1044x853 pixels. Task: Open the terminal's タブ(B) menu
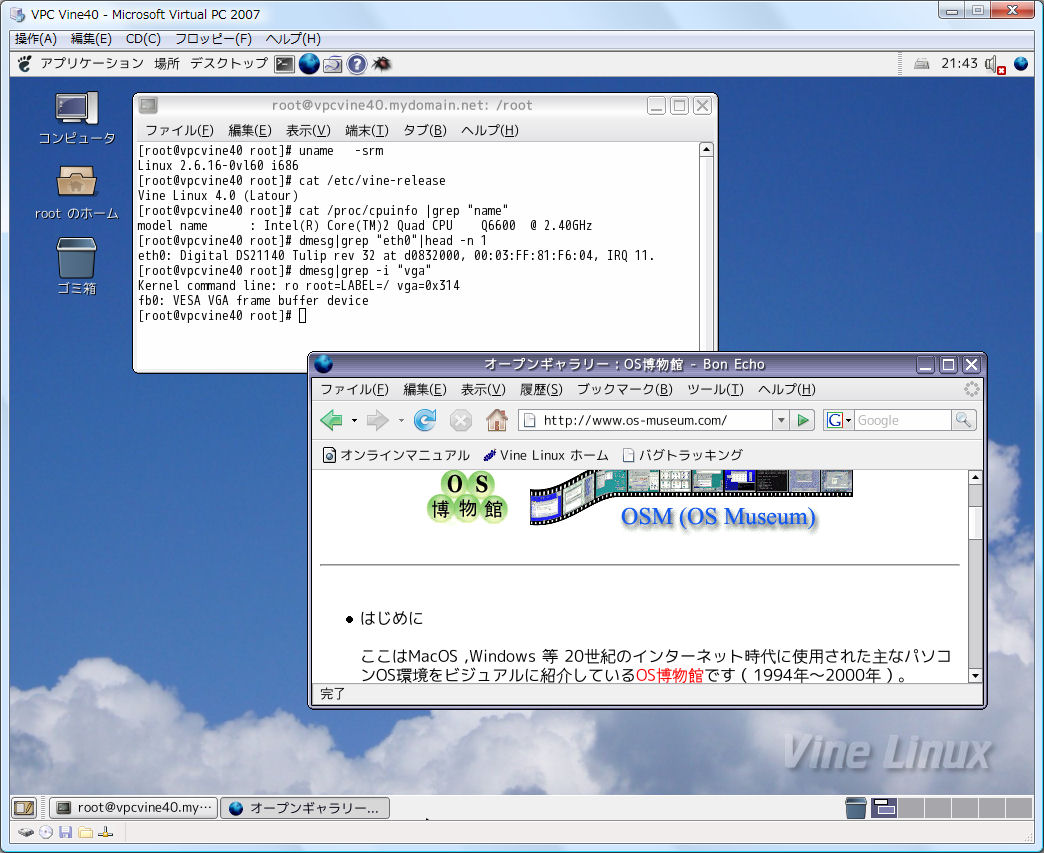(424, 131)
